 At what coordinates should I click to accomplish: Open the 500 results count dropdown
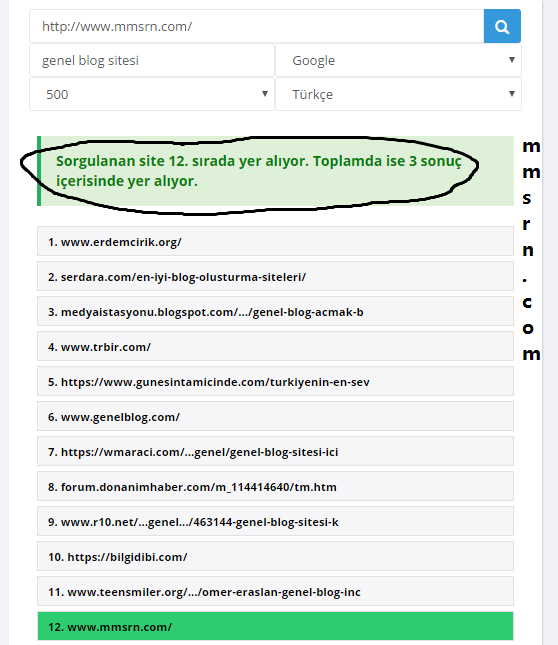coord(152,94)
